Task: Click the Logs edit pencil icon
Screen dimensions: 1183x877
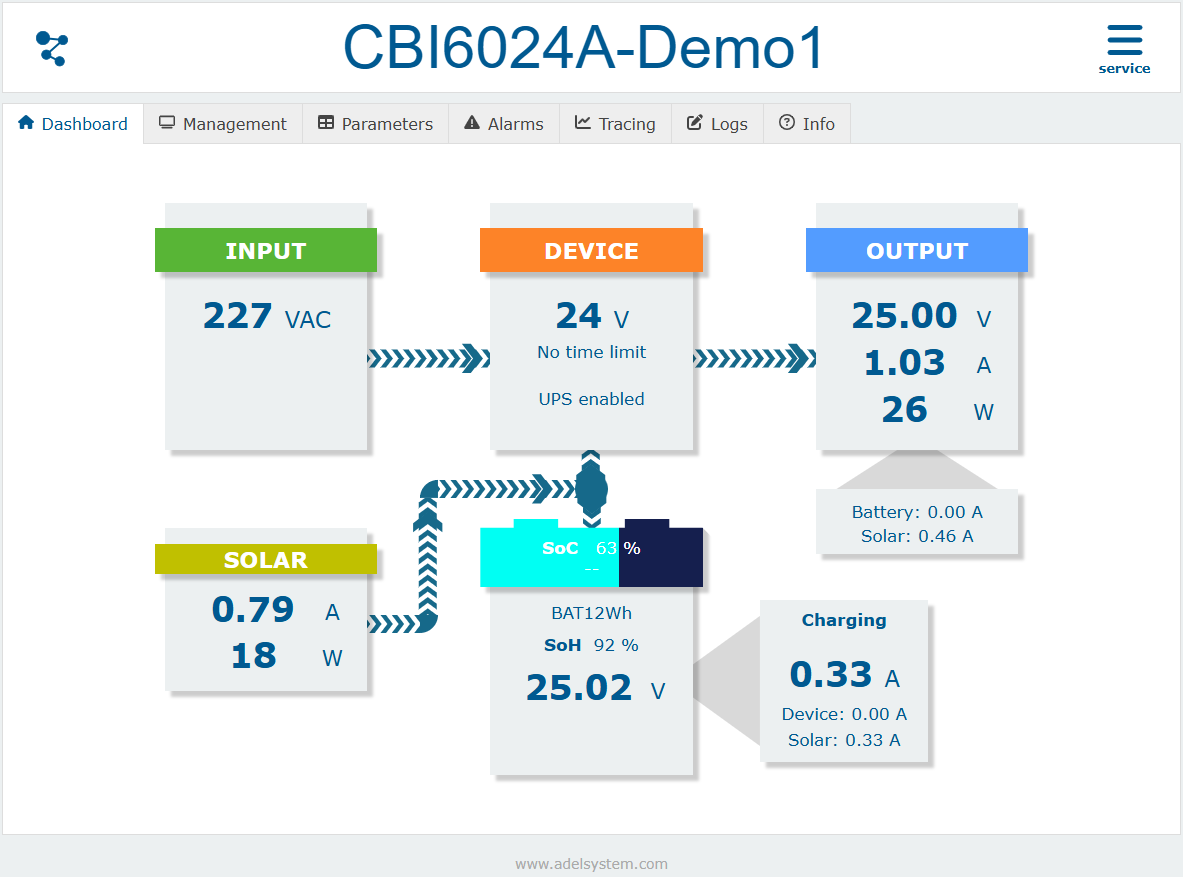Action: [x=695, y=122]
